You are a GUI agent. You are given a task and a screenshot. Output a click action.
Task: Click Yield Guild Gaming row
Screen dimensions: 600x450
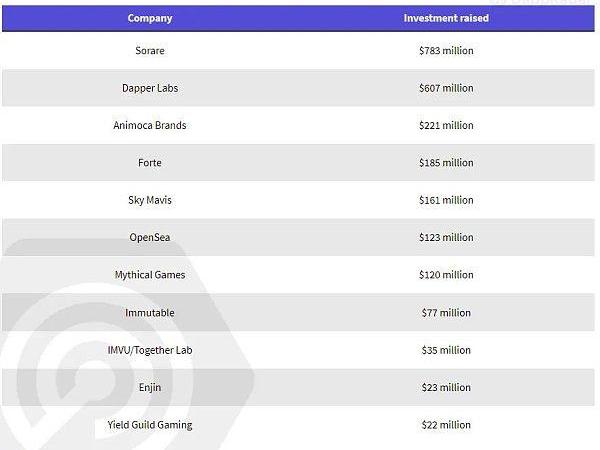coord(150,425)
